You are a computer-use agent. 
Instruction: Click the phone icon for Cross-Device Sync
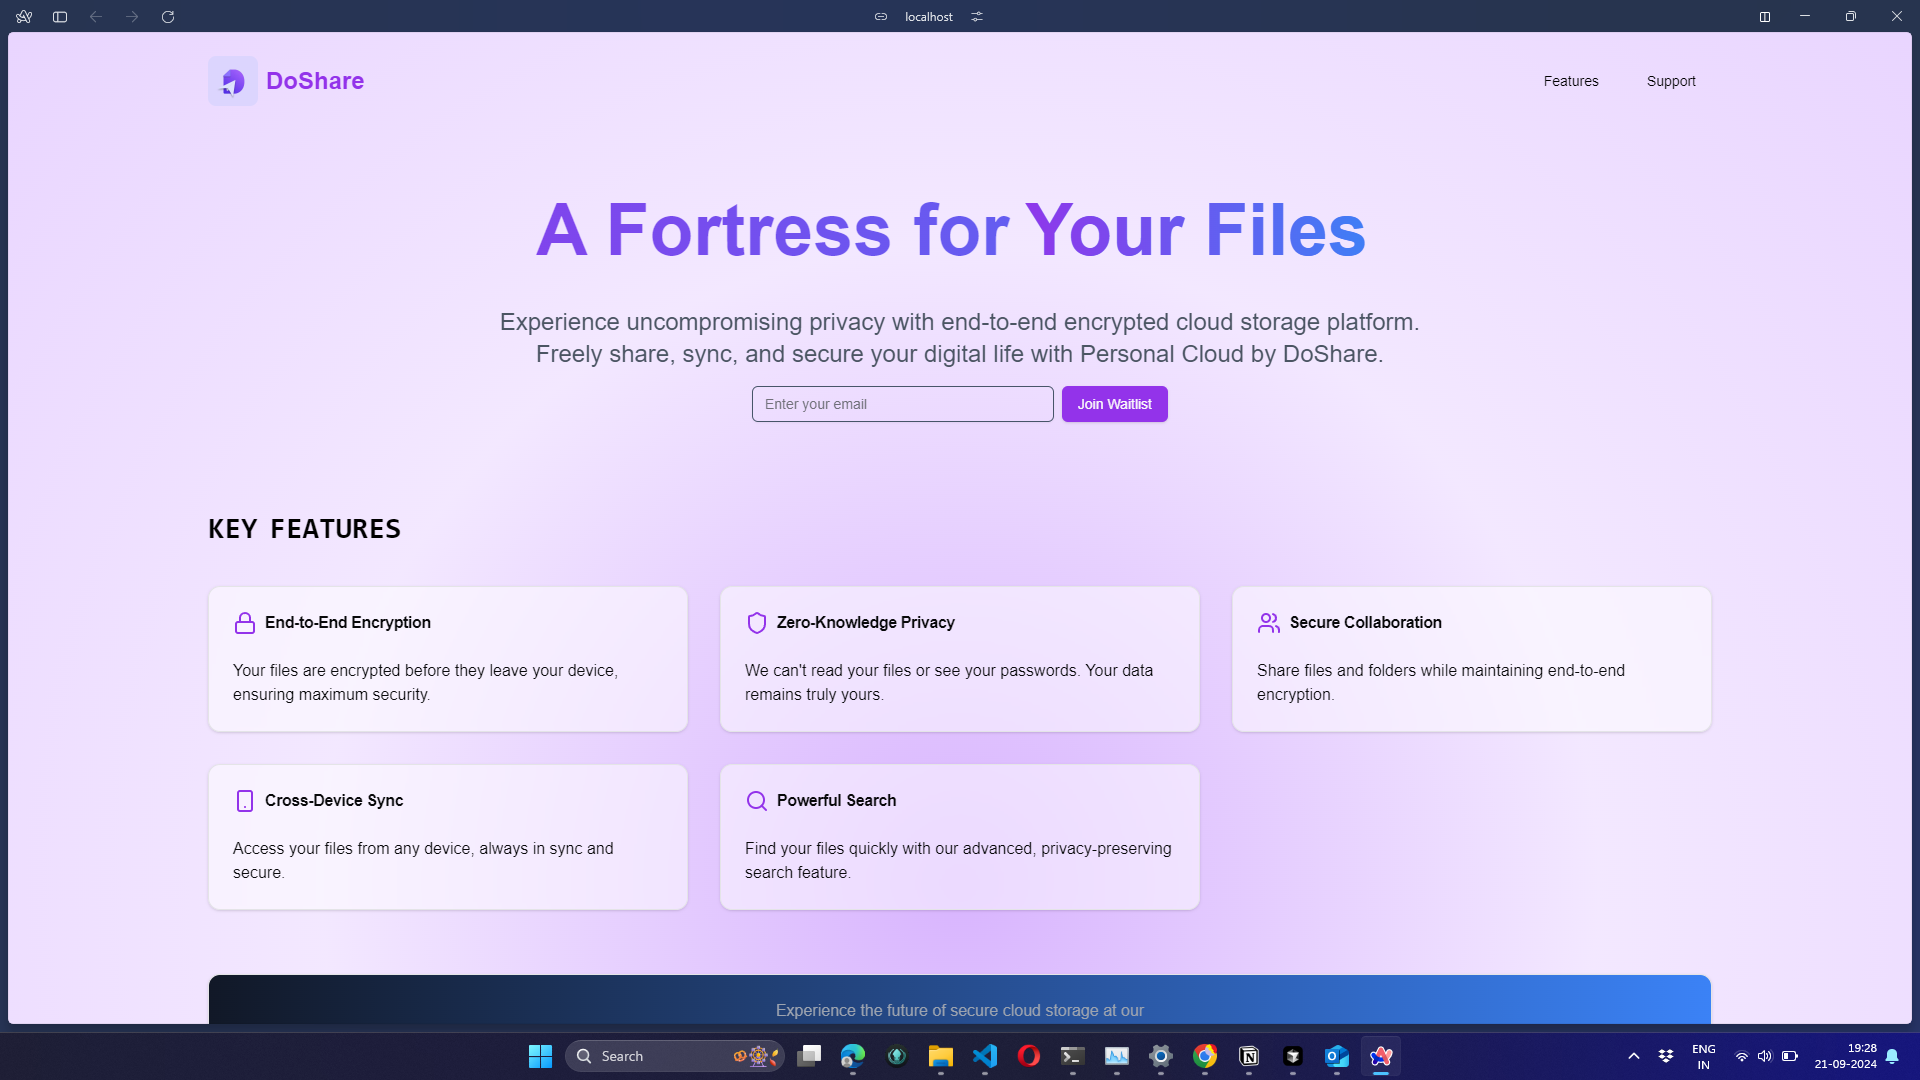click(x=244, y=801)
